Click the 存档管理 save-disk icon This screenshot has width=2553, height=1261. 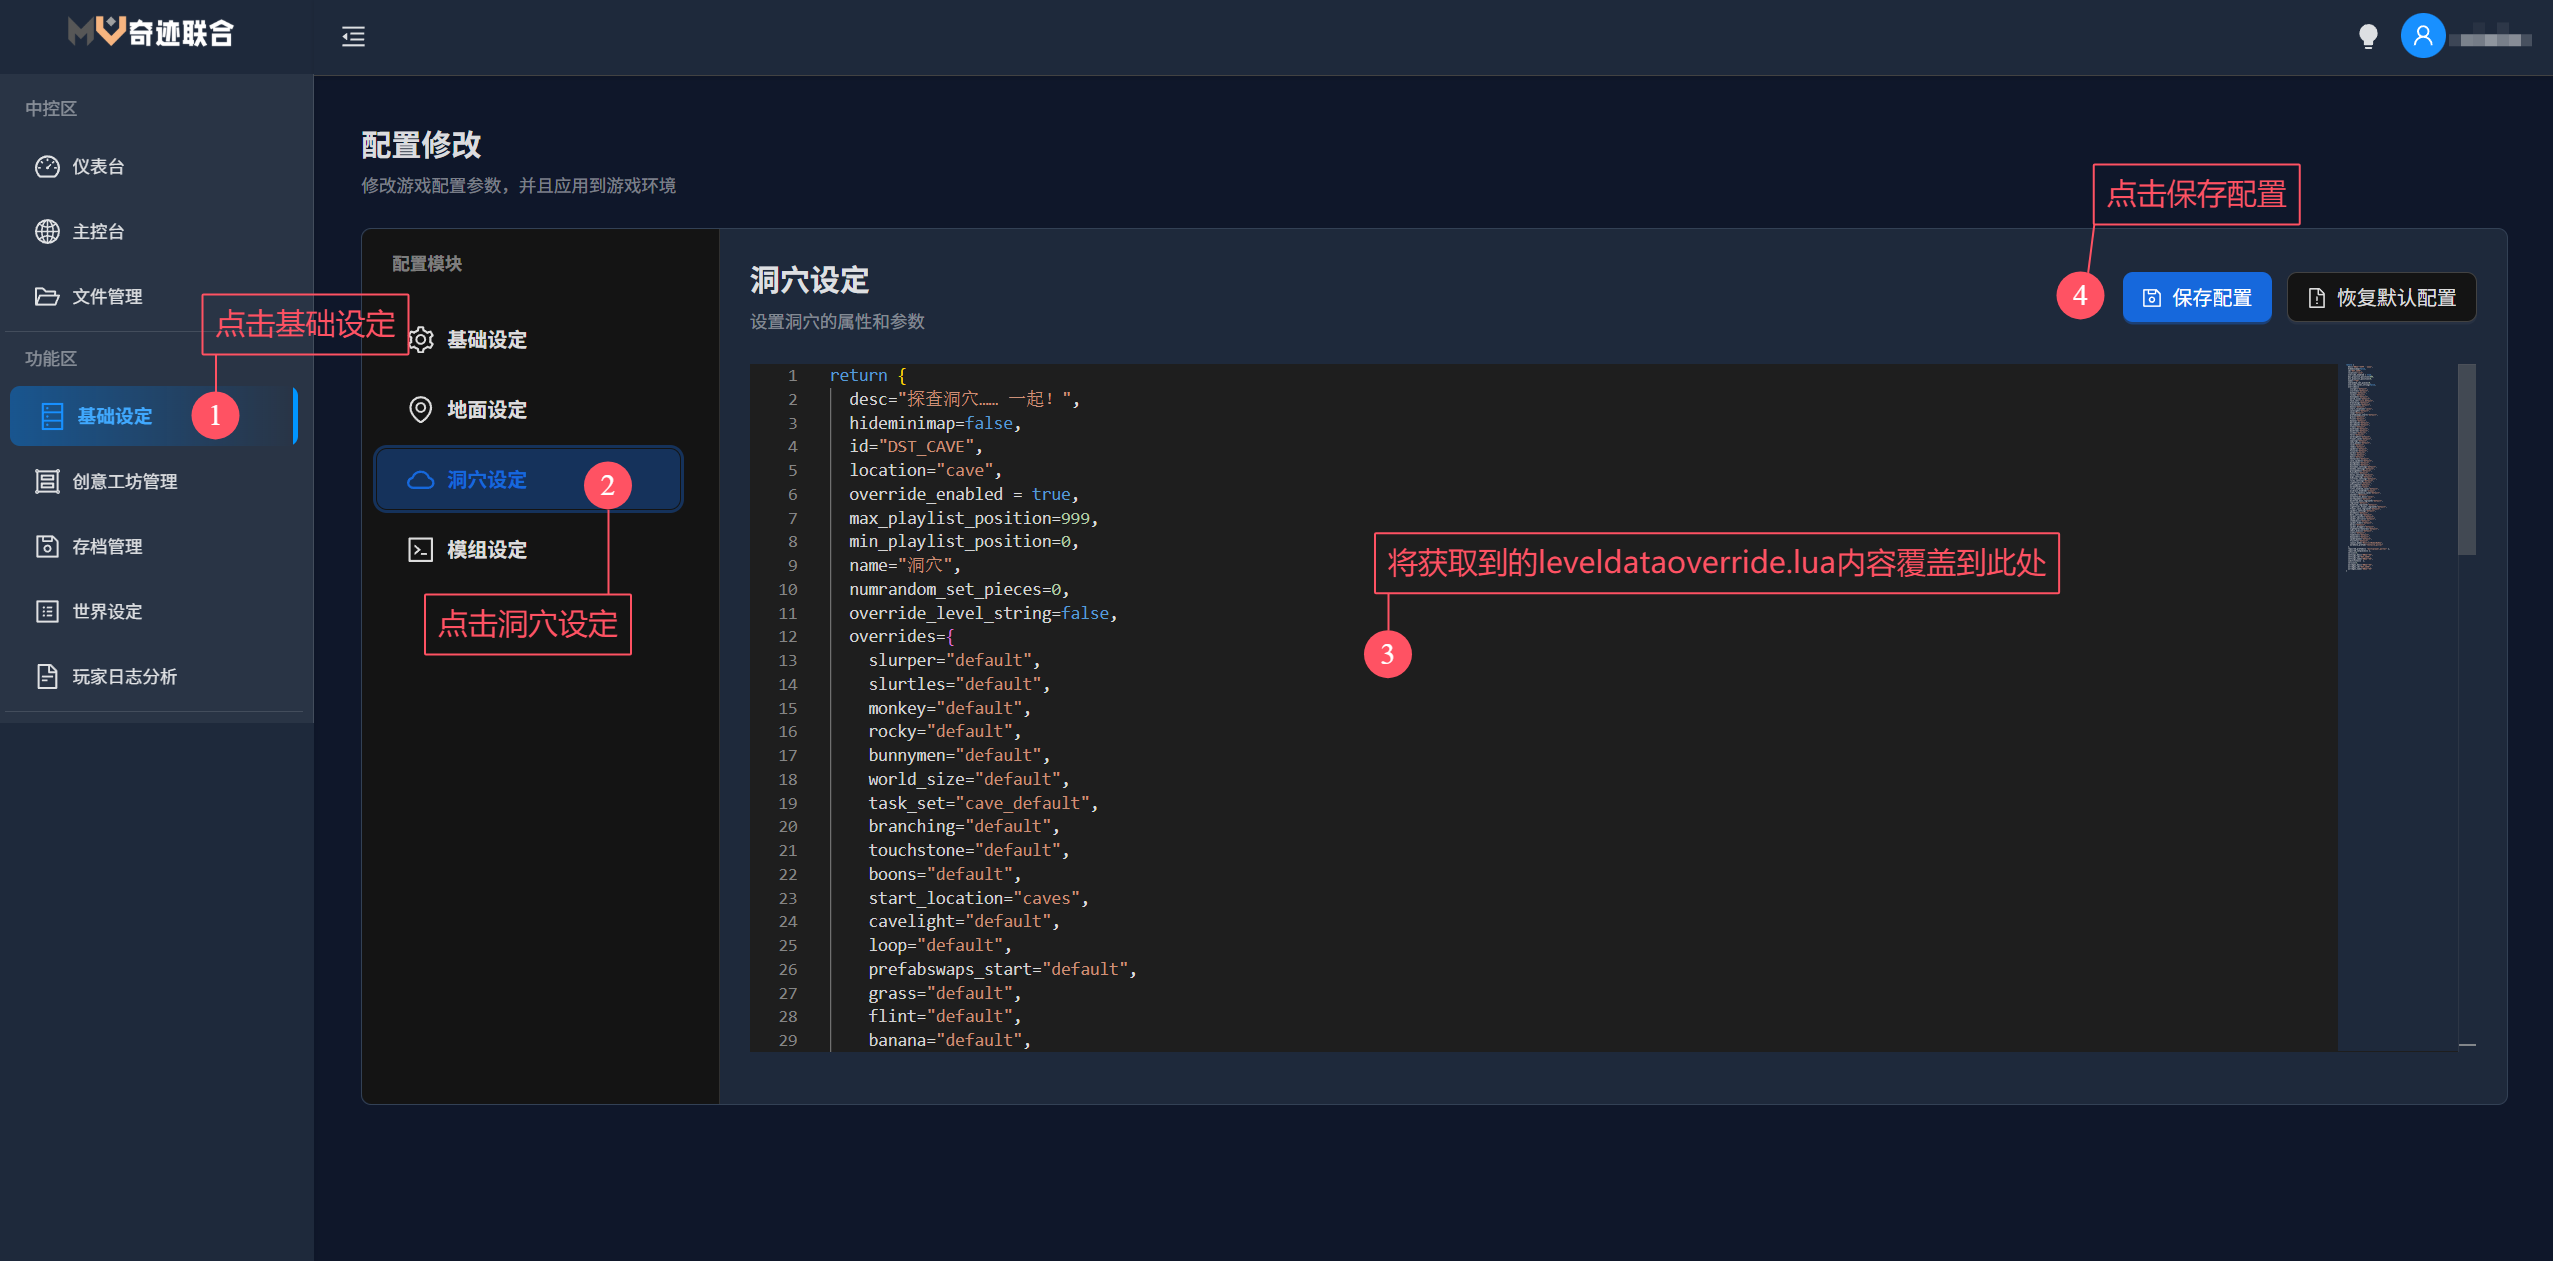click(47, 547)
